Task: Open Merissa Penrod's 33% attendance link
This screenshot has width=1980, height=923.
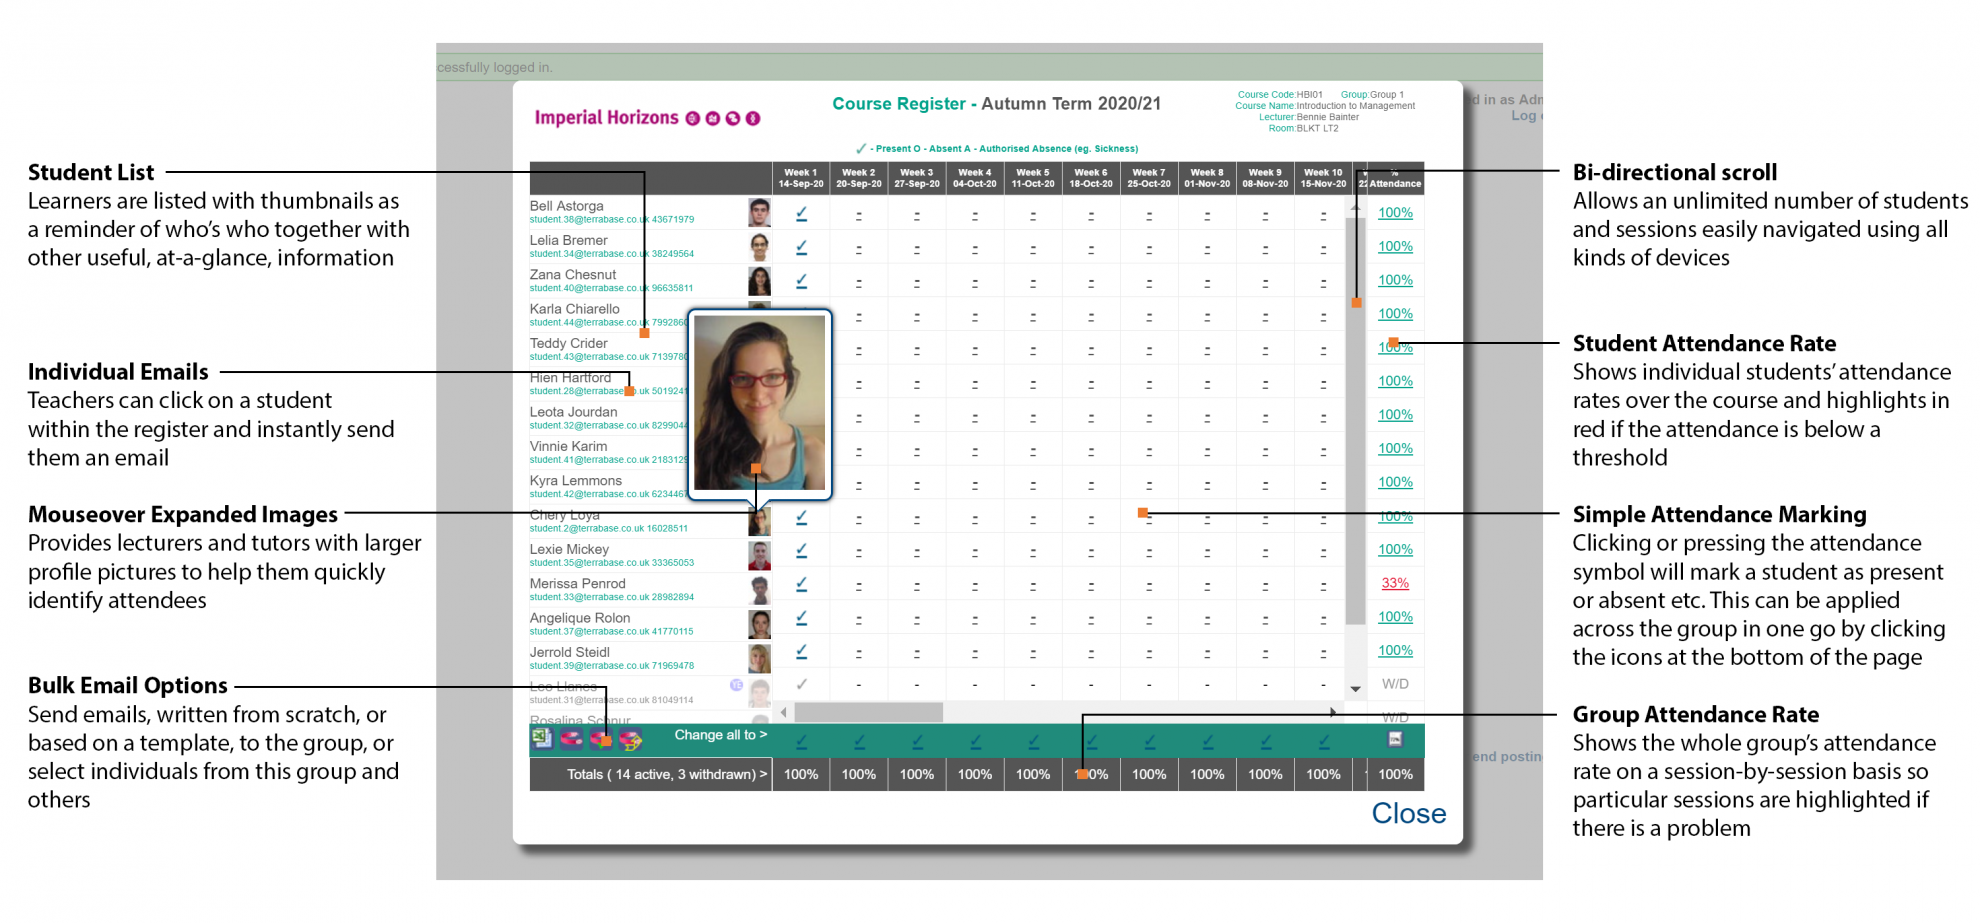Action: (1395, 583)
